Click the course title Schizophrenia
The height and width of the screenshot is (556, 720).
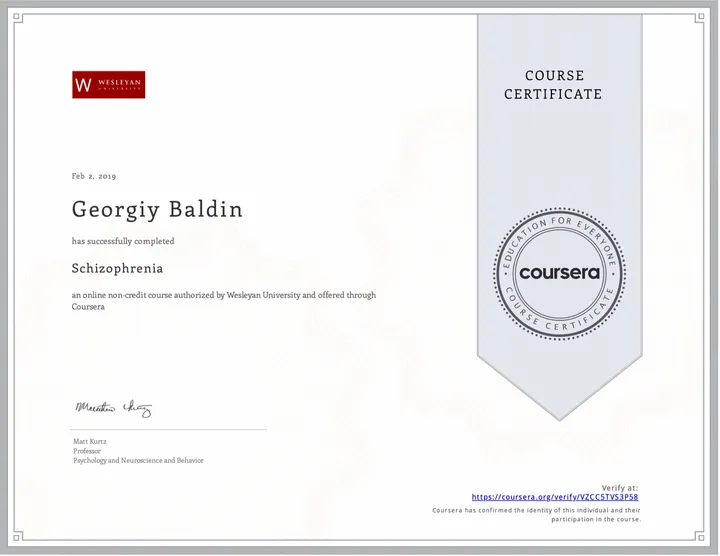pyautogui.click(x=118, y=269)
